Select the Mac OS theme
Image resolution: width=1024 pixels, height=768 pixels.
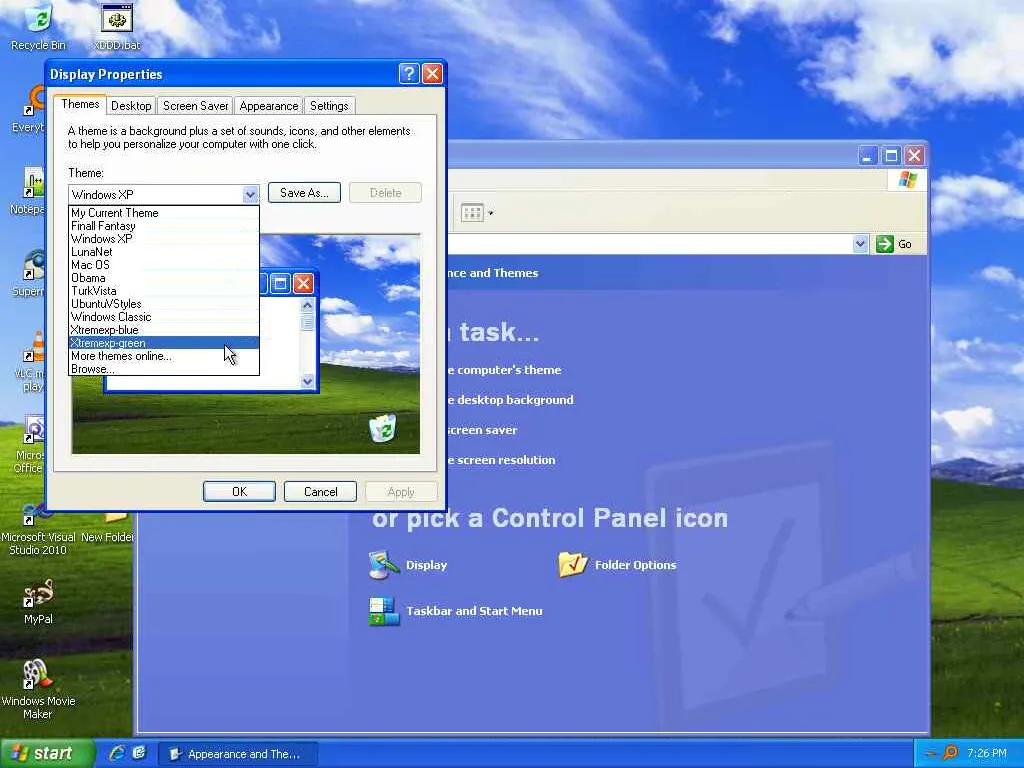point(164,265)
